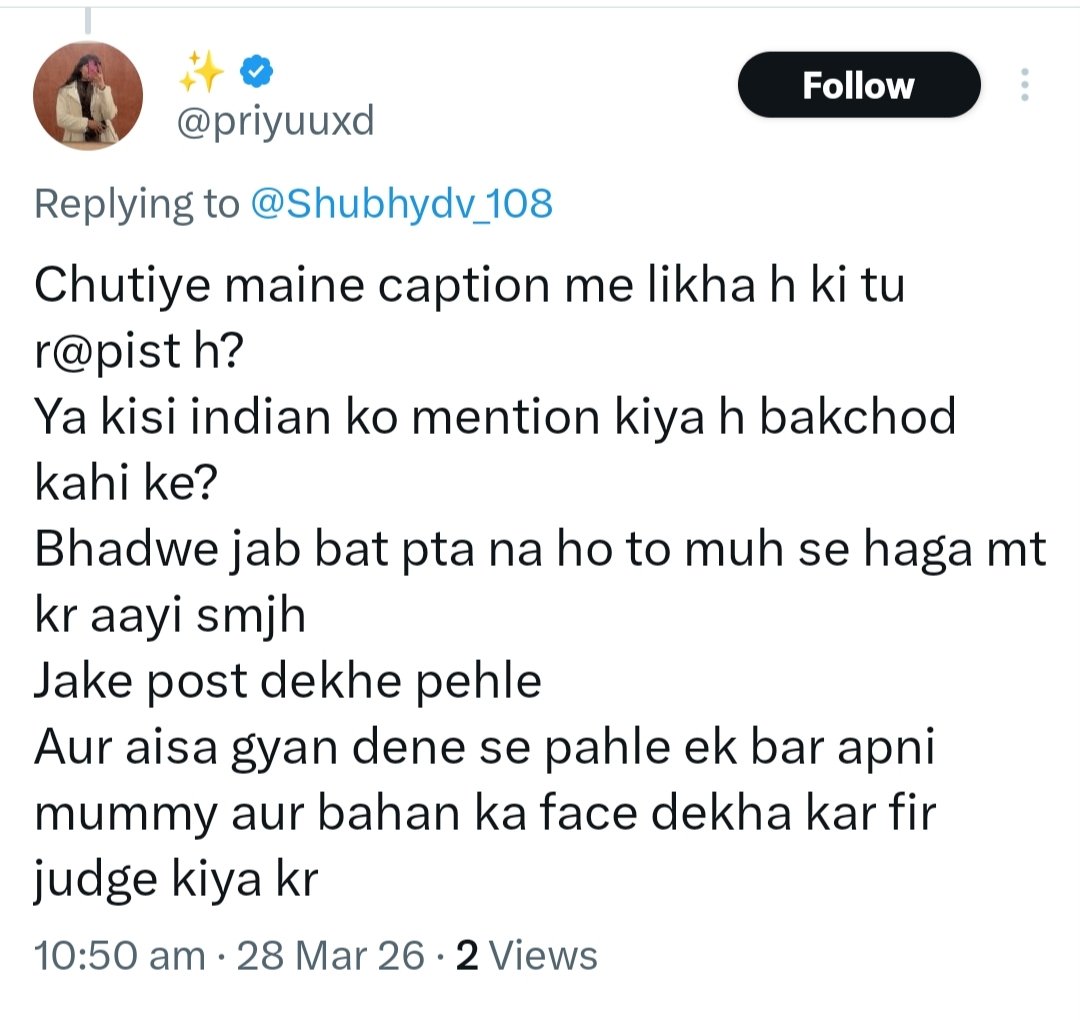Click the thread connector line above avatar

point(88,18)
